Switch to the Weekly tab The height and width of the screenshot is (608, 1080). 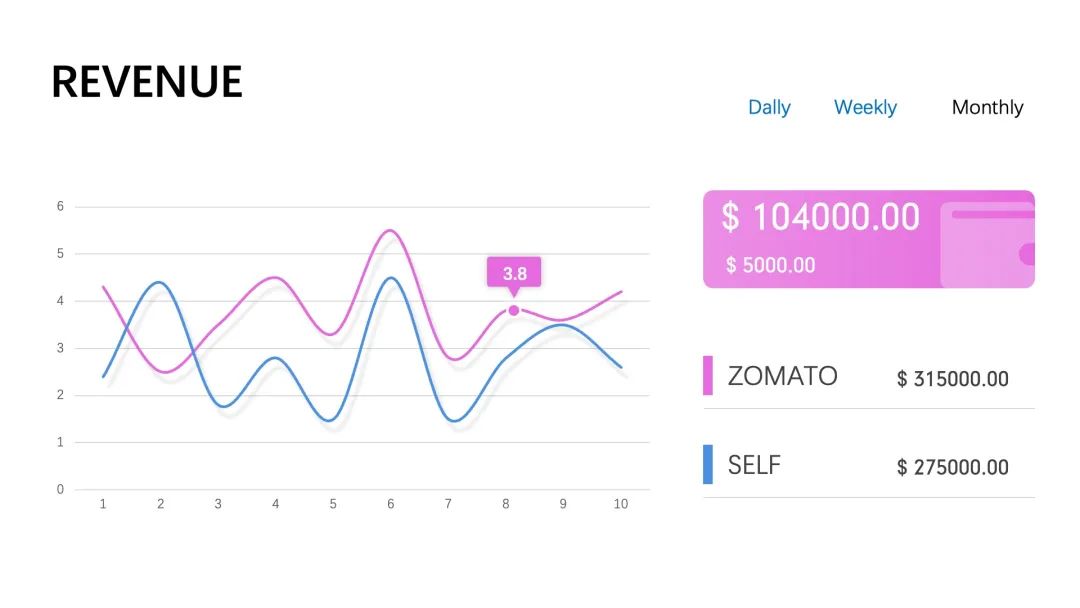pyautogui.click(x=865, y=107)
